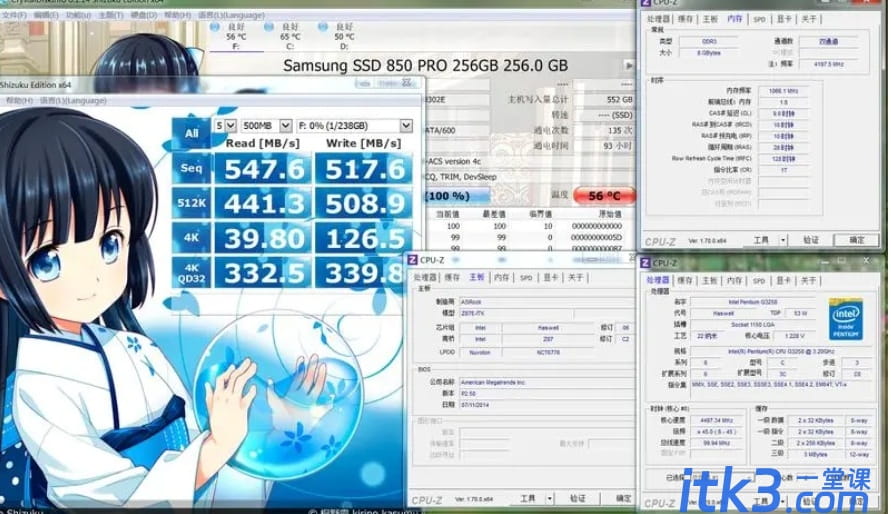Click the 552 GB host writes field

(x=604, y=99)
